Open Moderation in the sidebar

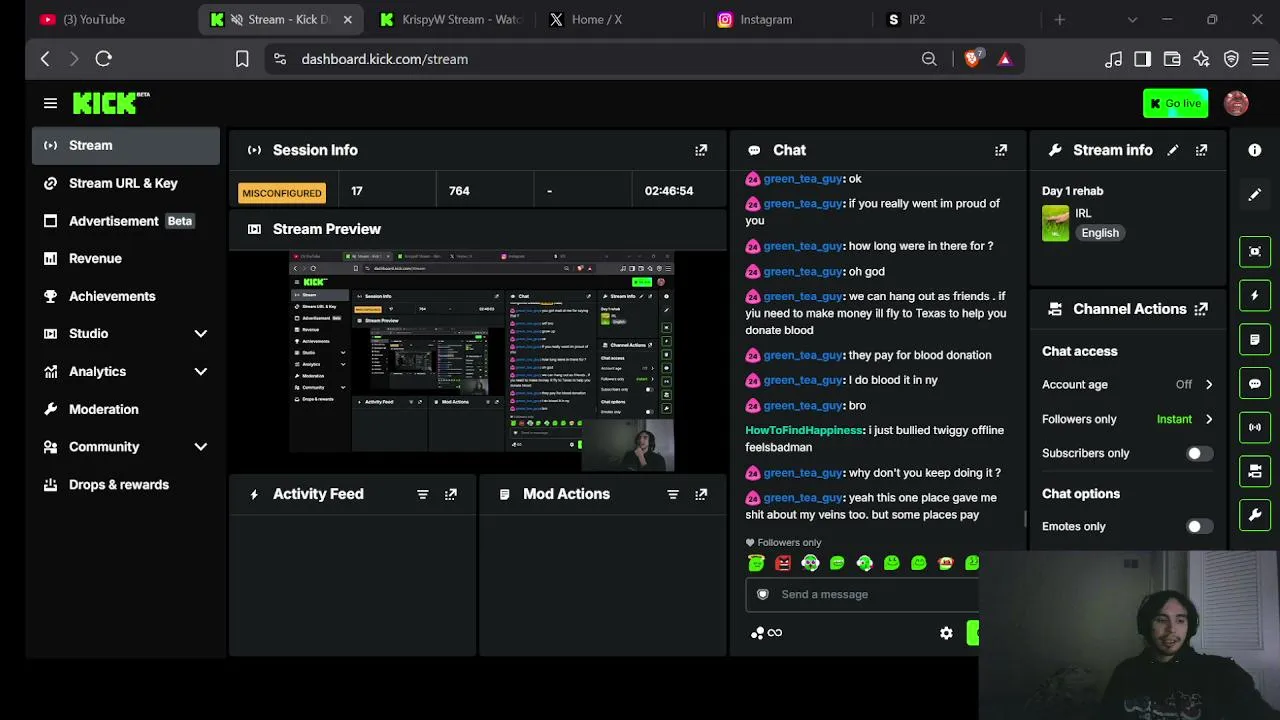[x=126, y=409]
